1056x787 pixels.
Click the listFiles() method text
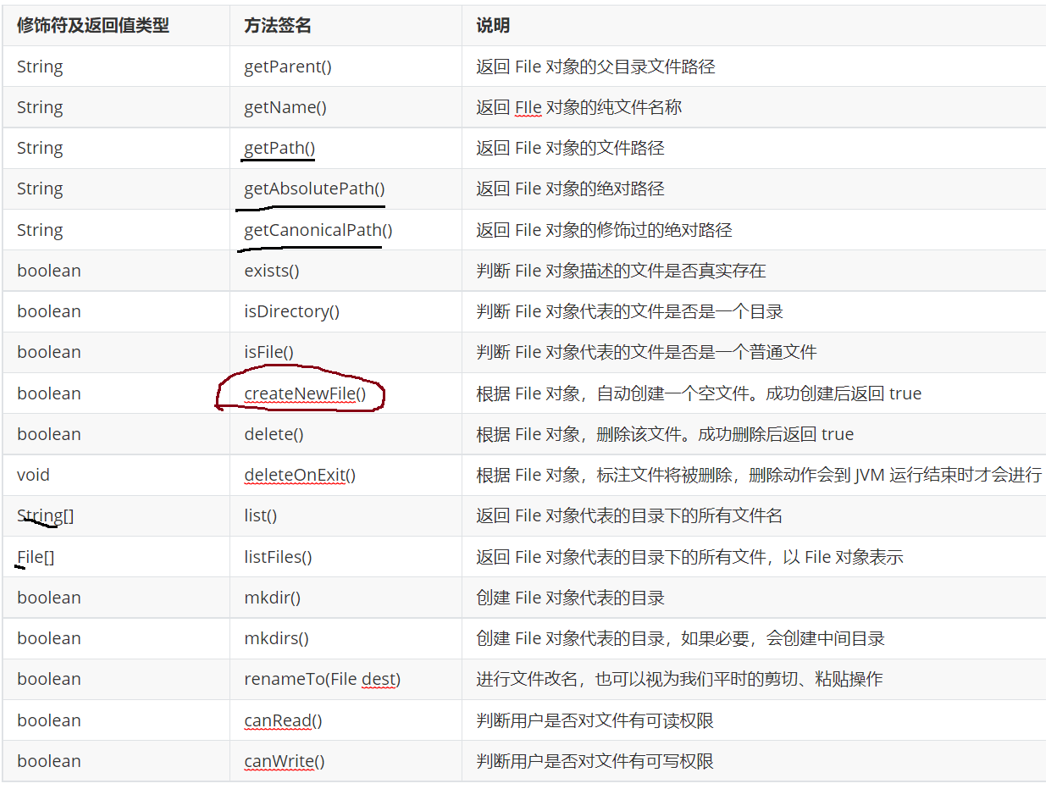pos(277,557)
